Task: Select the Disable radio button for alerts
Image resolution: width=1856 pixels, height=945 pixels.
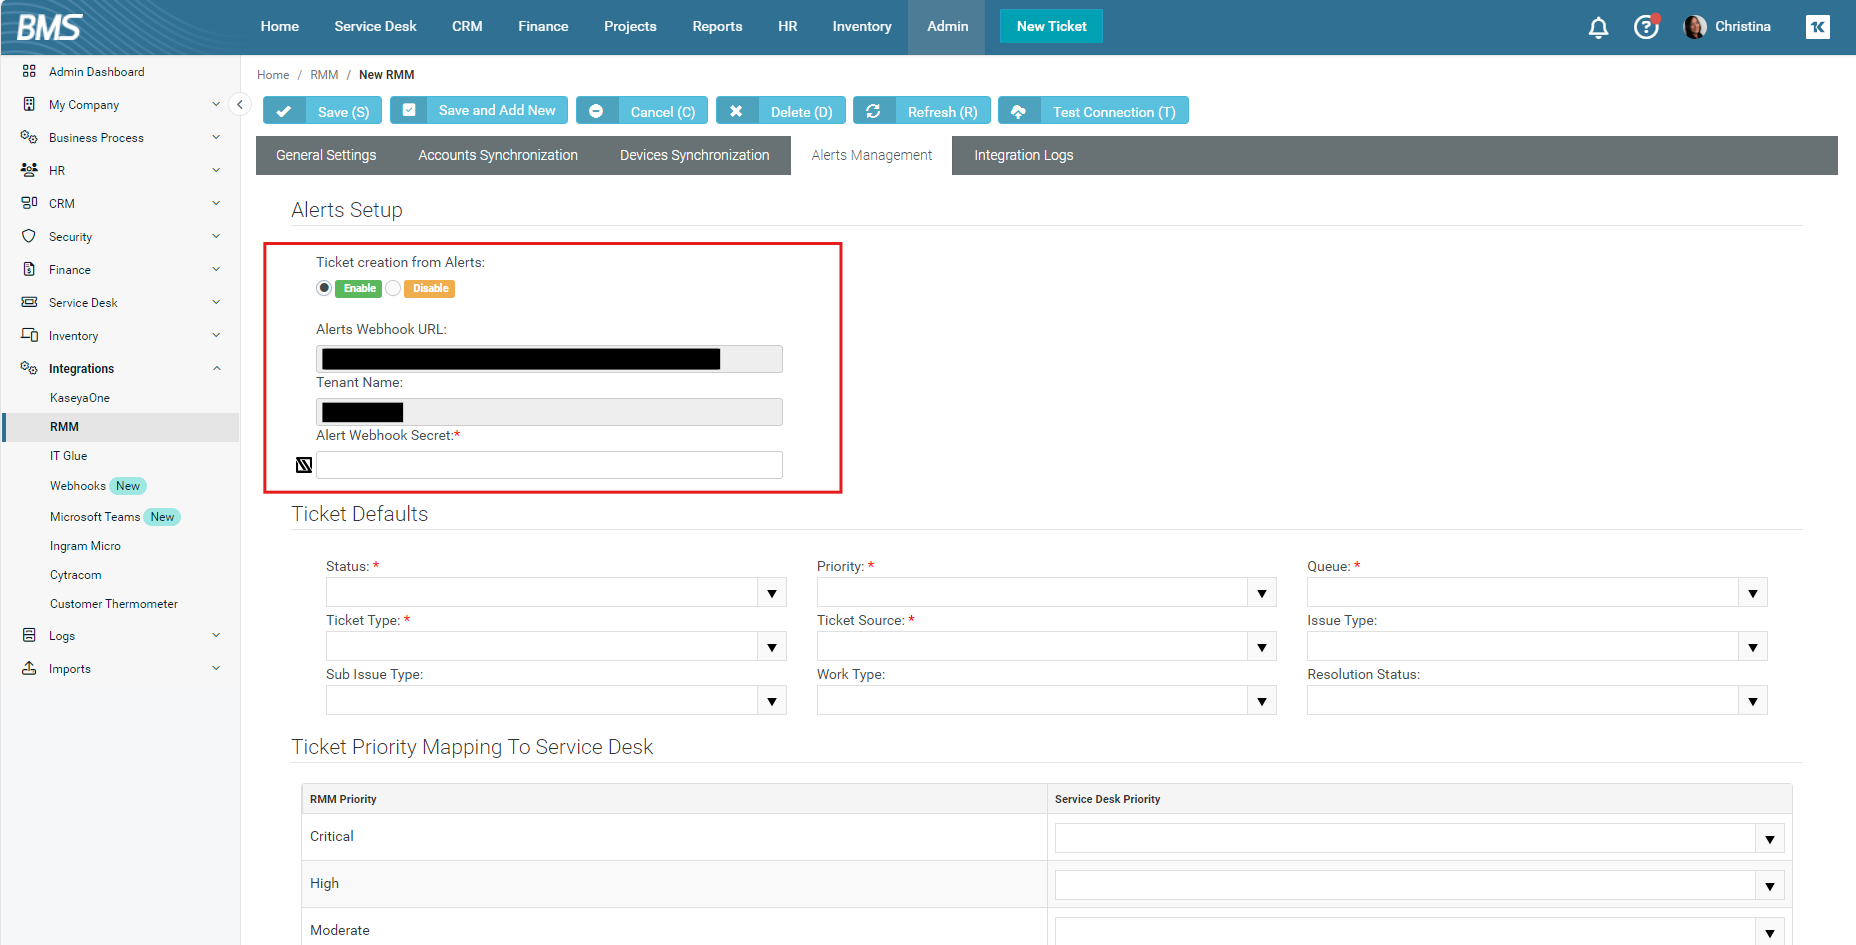Action: pyautogui.click(x=394, y=288)
